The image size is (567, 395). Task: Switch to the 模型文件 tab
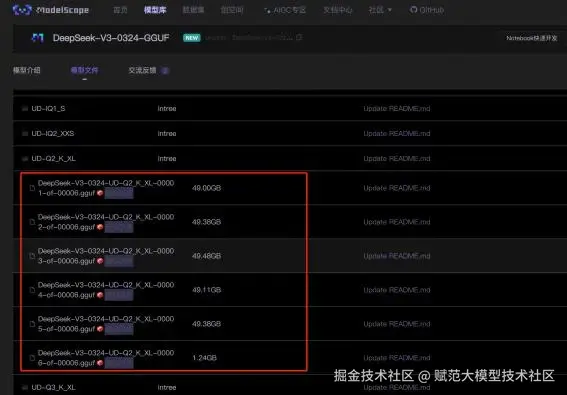(84, 70)
